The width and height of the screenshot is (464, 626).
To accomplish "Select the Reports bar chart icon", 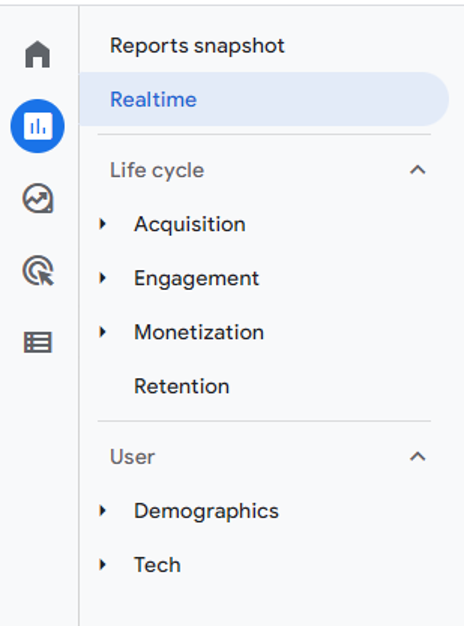I will point(38,126).
